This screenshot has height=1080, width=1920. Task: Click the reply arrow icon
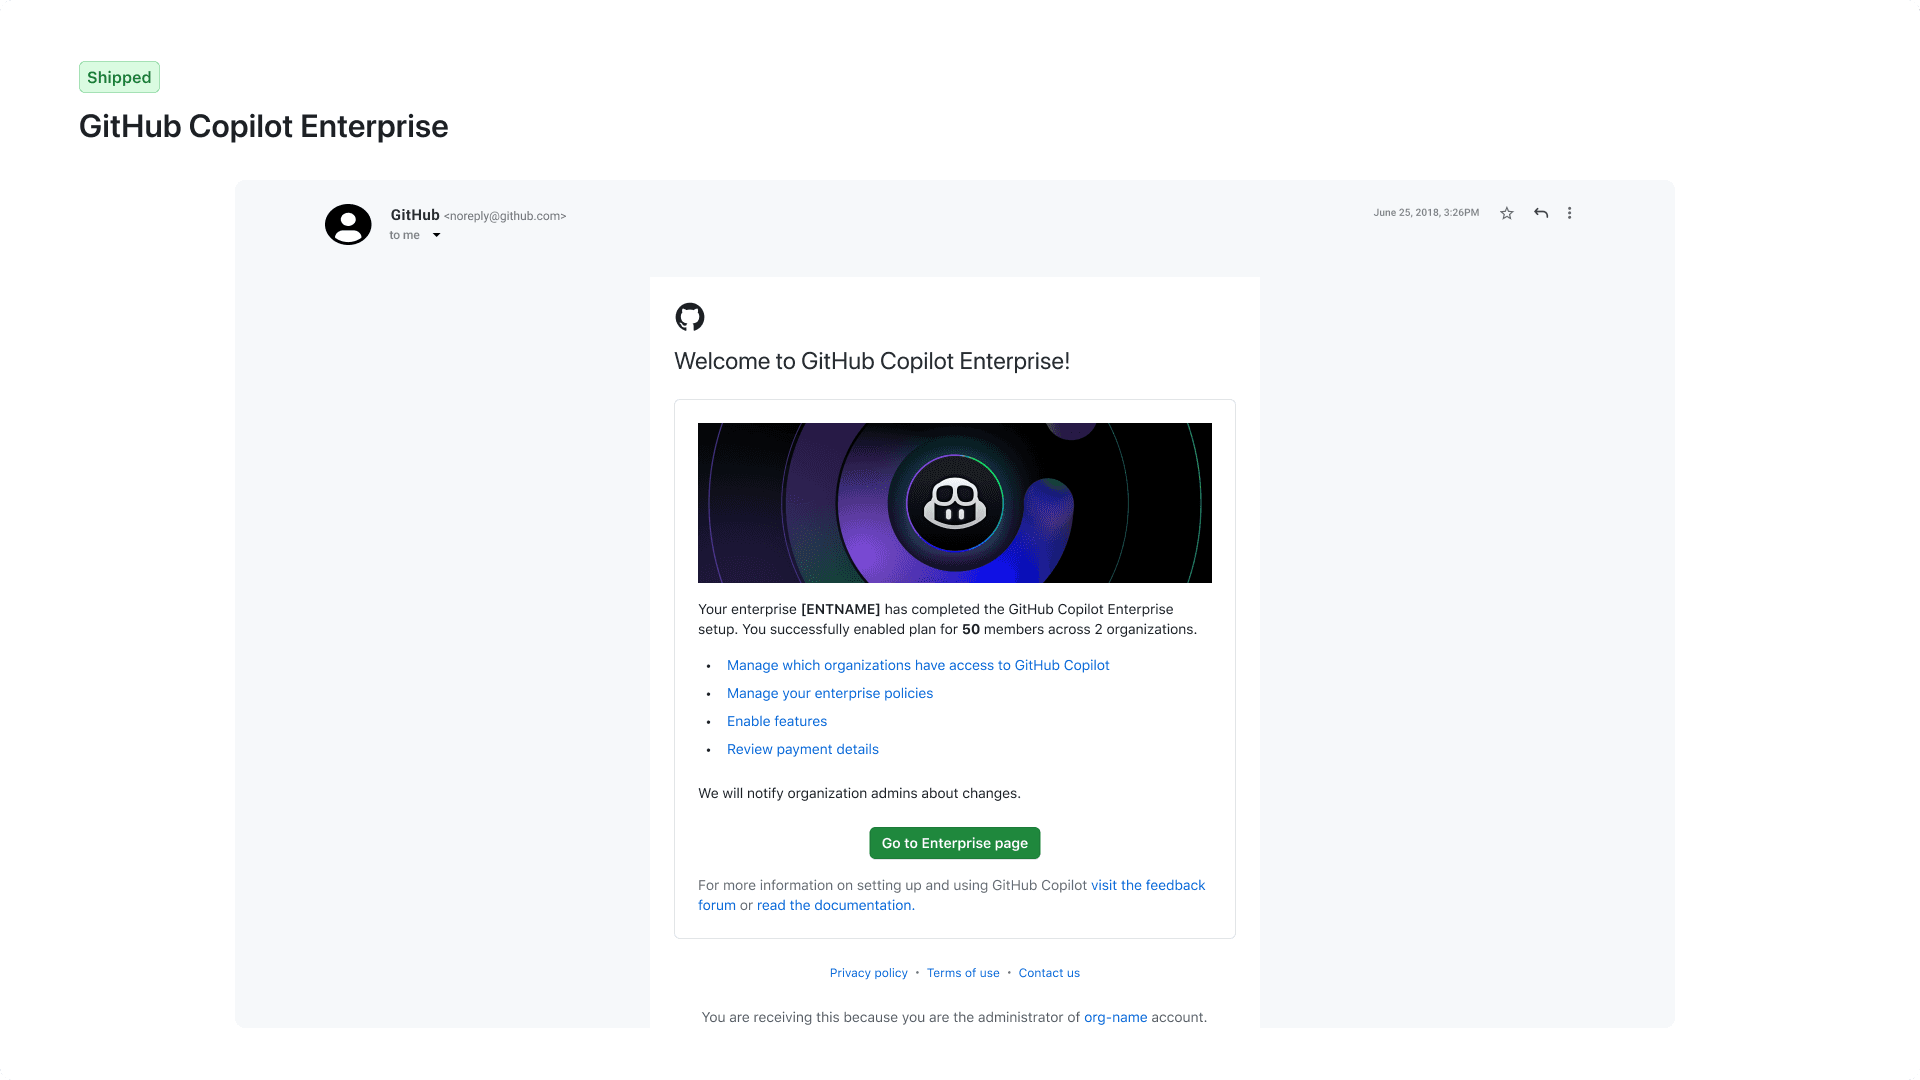[1540, 213]
